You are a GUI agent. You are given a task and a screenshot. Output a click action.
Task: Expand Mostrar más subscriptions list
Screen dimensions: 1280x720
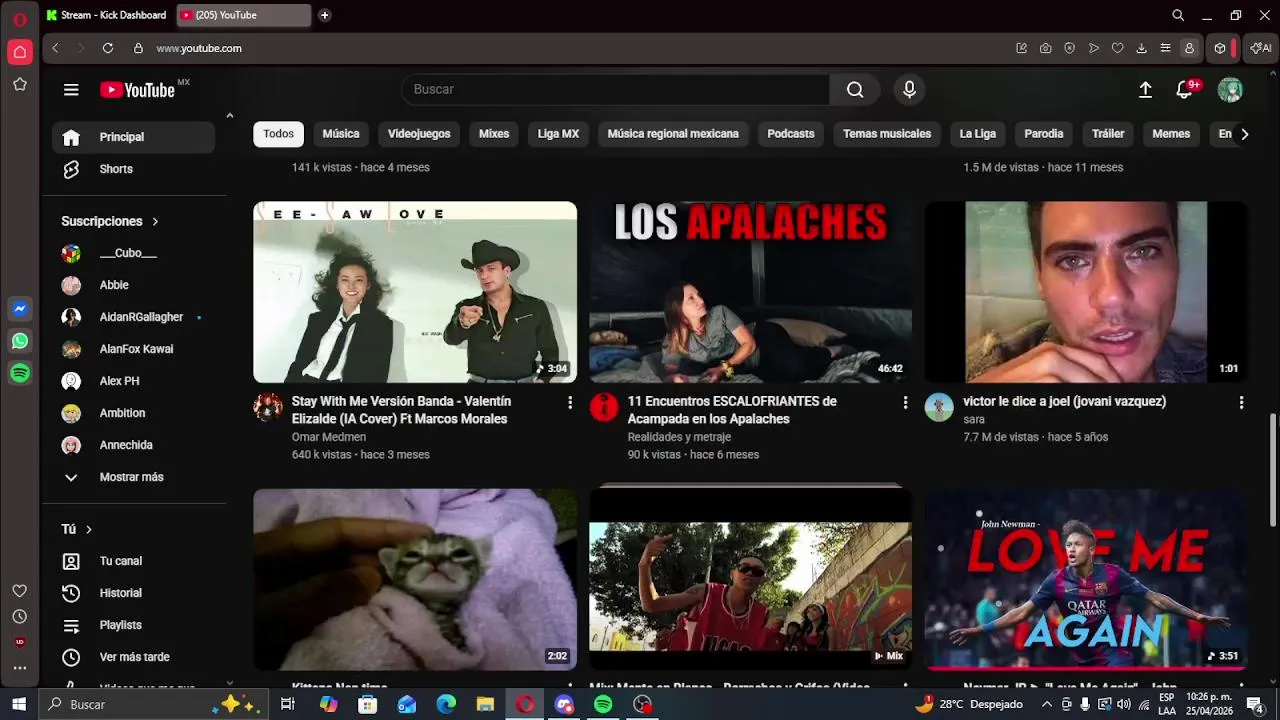pos(129,477)
